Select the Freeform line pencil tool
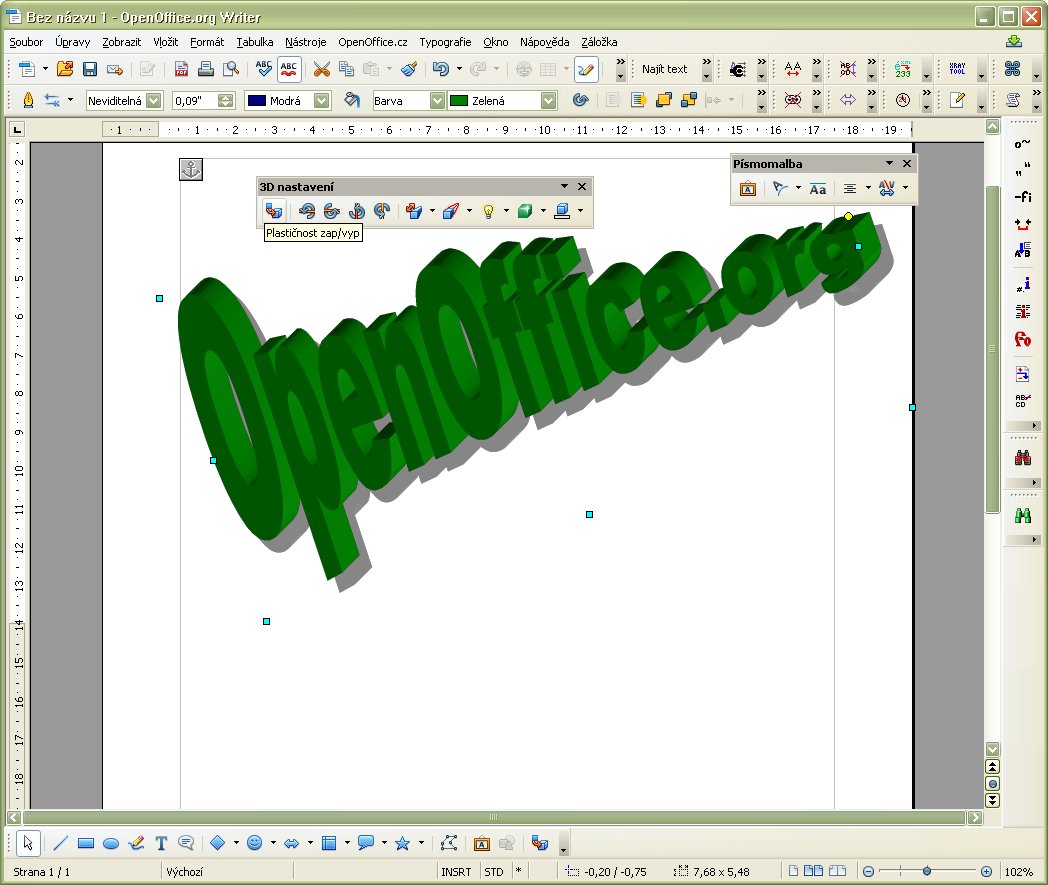Image resolution: width=1048 pixels, height=885 pixels. (x=136, y=843)
